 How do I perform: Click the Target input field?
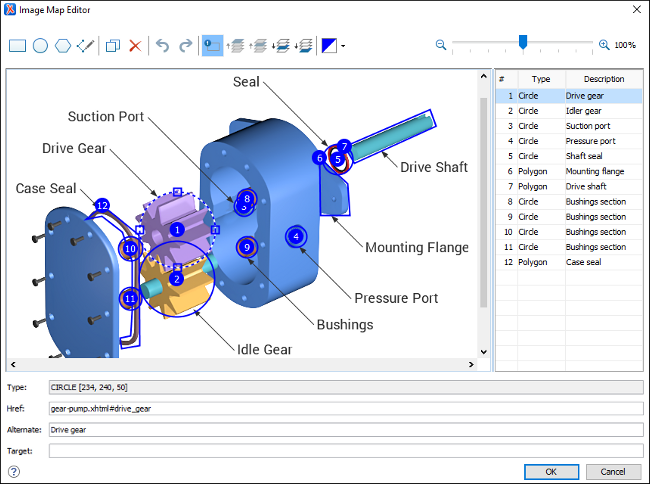(345, 451)
